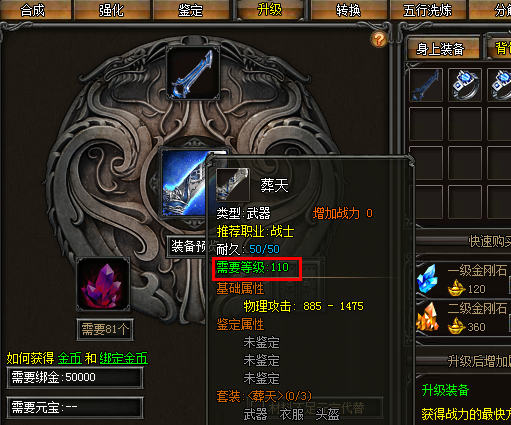
Task: Select the blue sword in the top upgrade slot
Action: pyautogui.click(x=193, y=73)
